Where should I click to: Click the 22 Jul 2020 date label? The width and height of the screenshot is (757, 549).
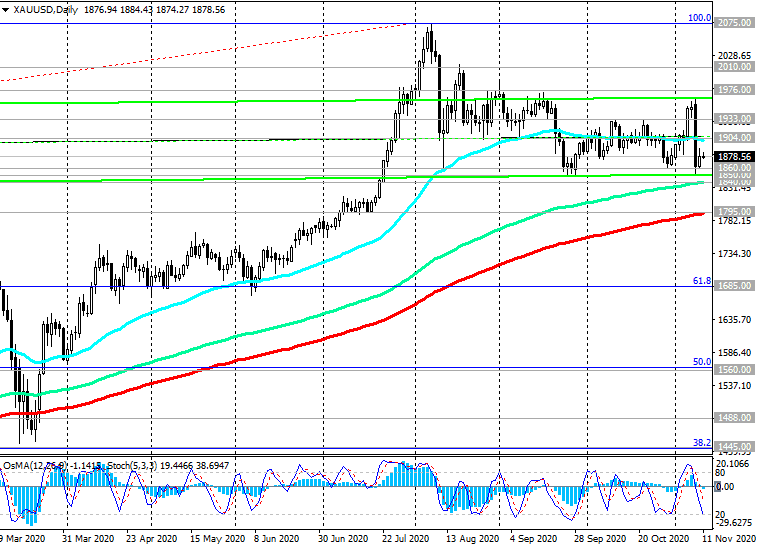coord(406,538)
